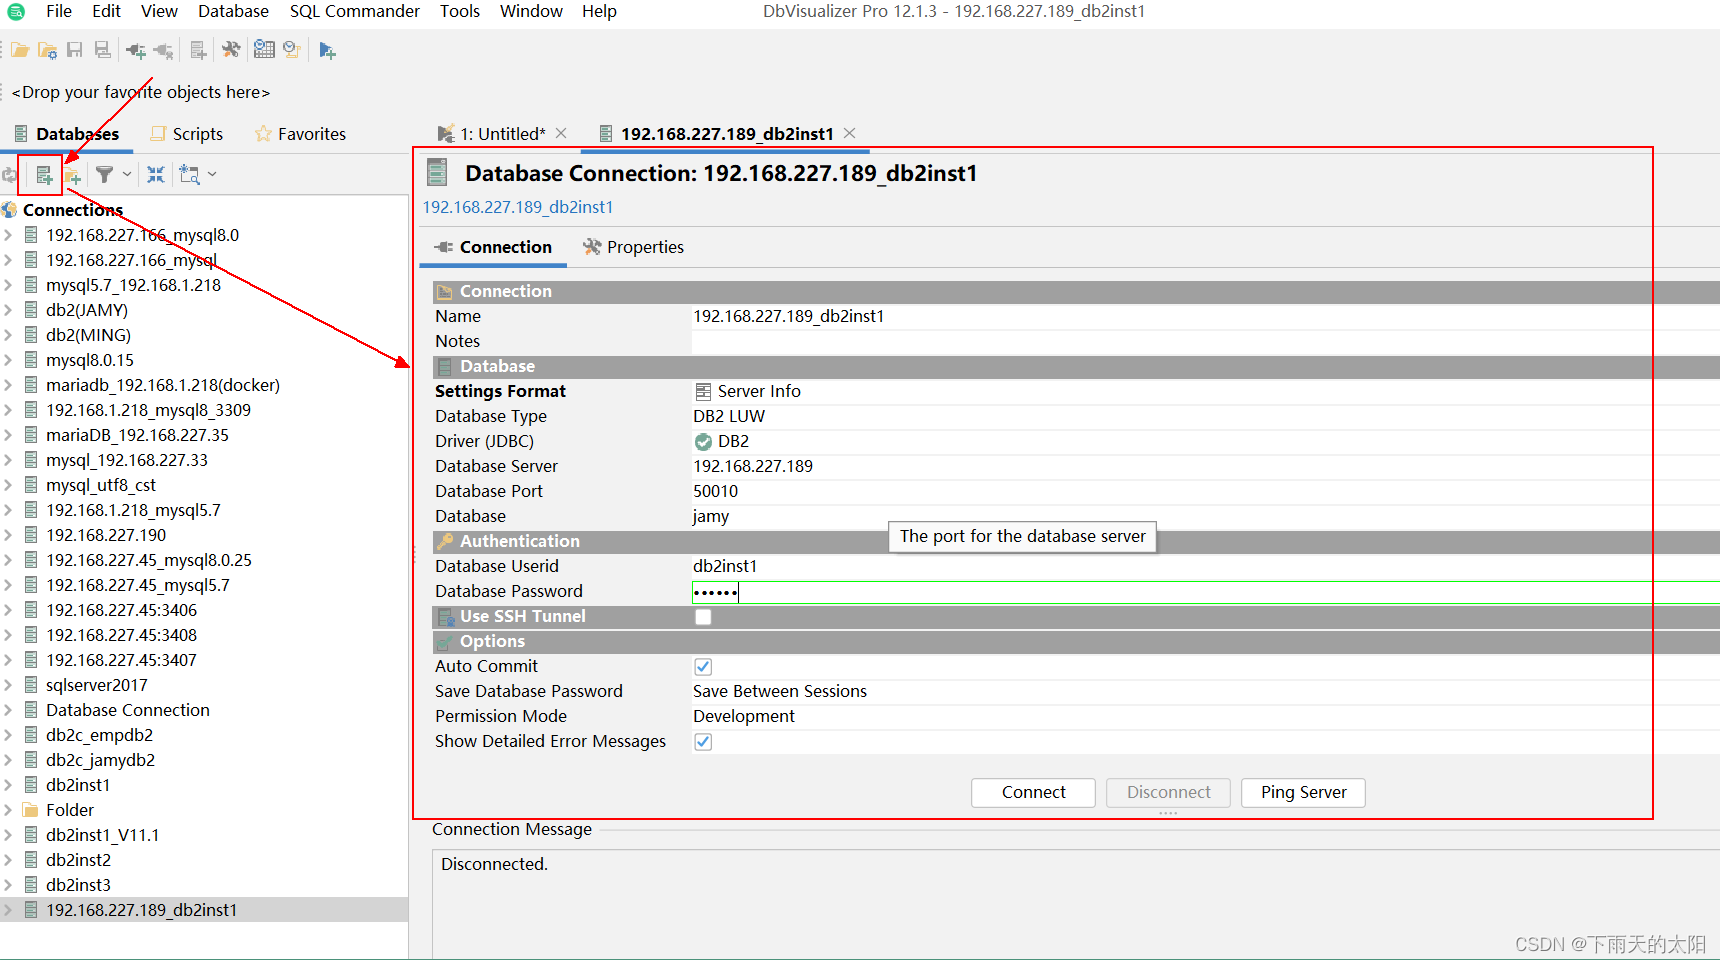Switch to the 1: Untitled* editor tab

point(492,134)
